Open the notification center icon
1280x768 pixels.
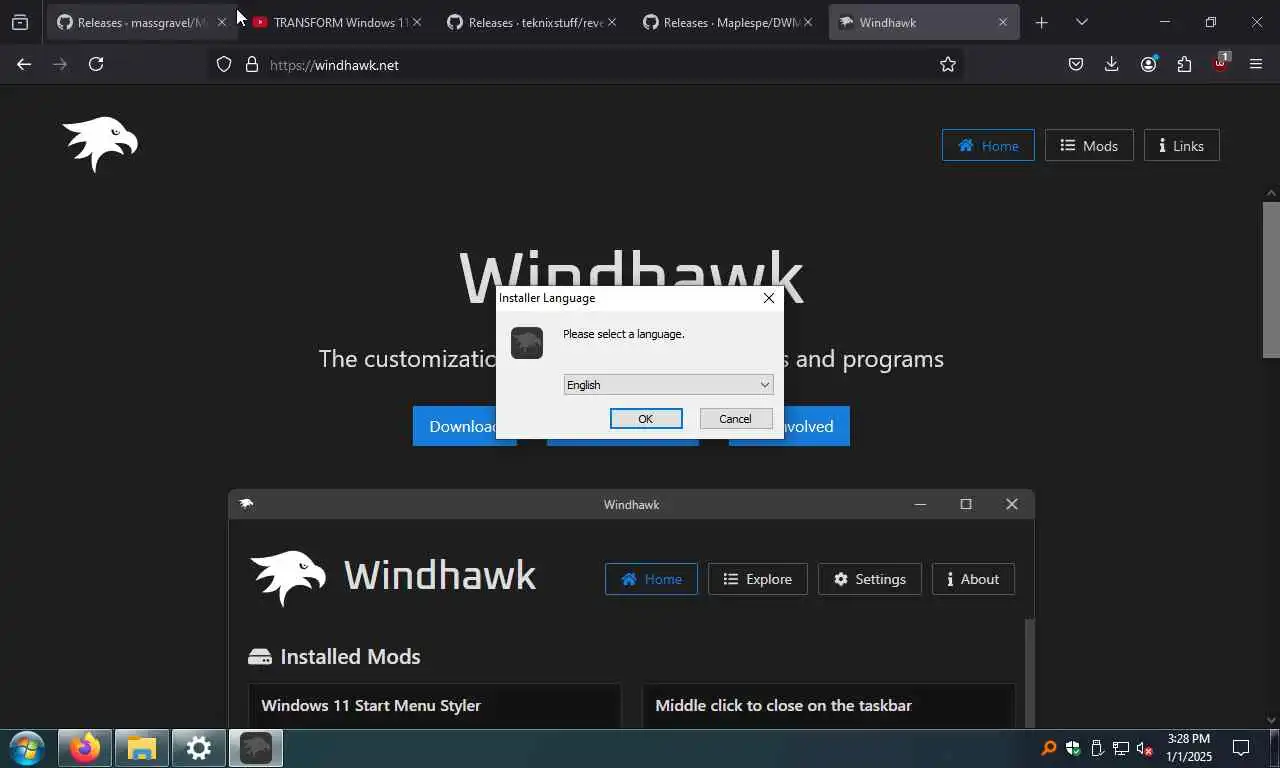tap(1241, 748)
